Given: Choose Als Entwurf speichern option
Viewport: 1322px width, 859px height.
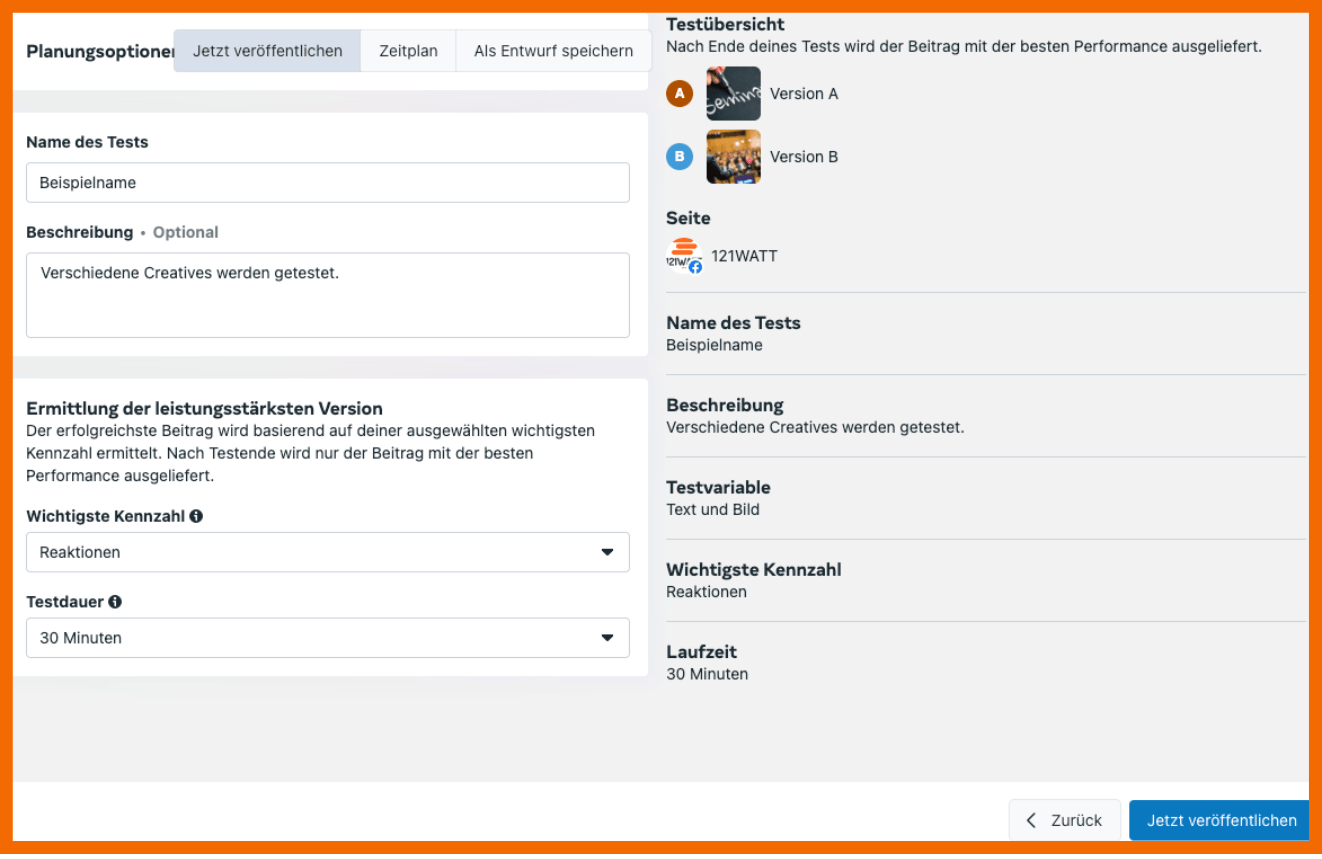Looking at the screenshot, I should [x=553, y=51].
